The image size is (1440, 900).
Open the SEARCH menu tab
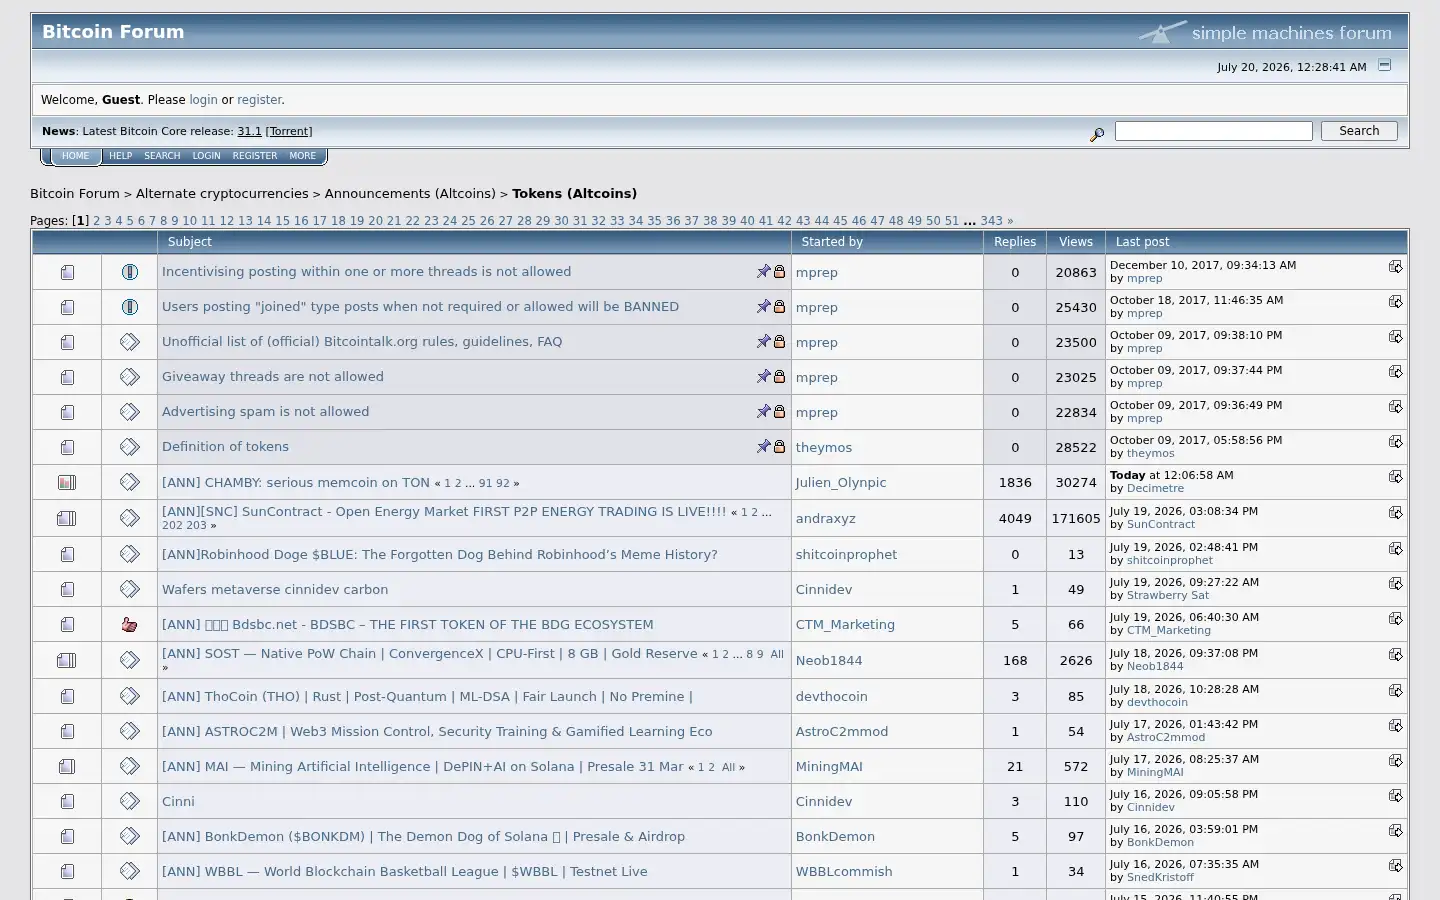pos(162,156)
